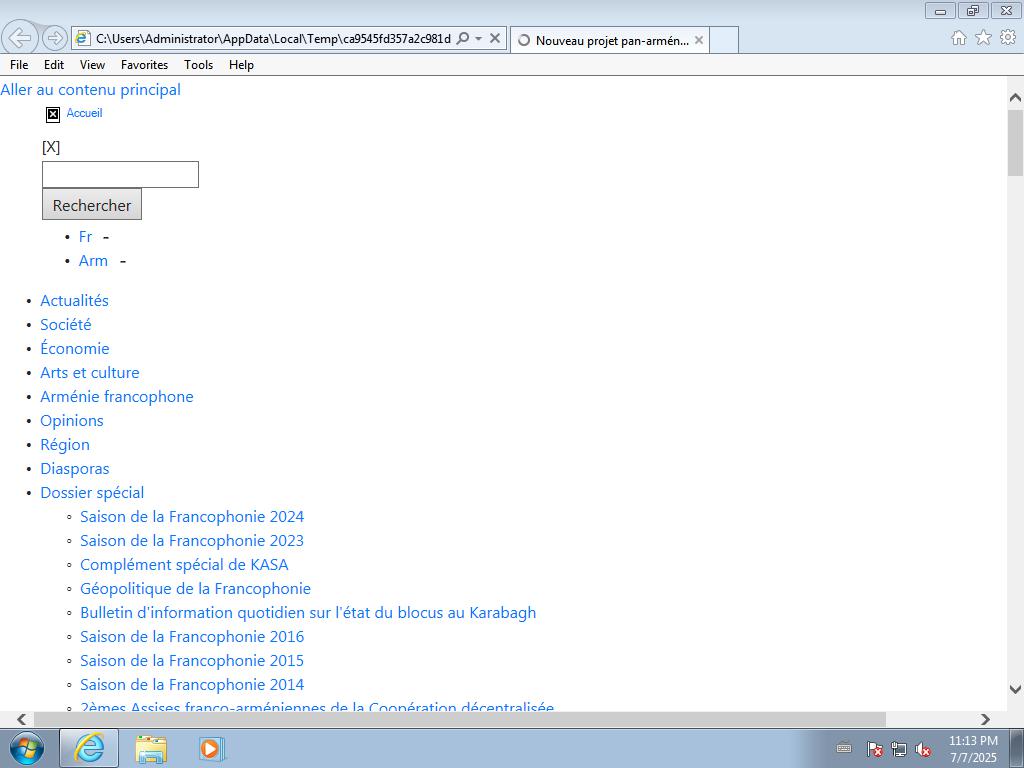Viewport: 1024px width, 768px height.
Task: Click the search text input field
Action: tap(120, 175)
